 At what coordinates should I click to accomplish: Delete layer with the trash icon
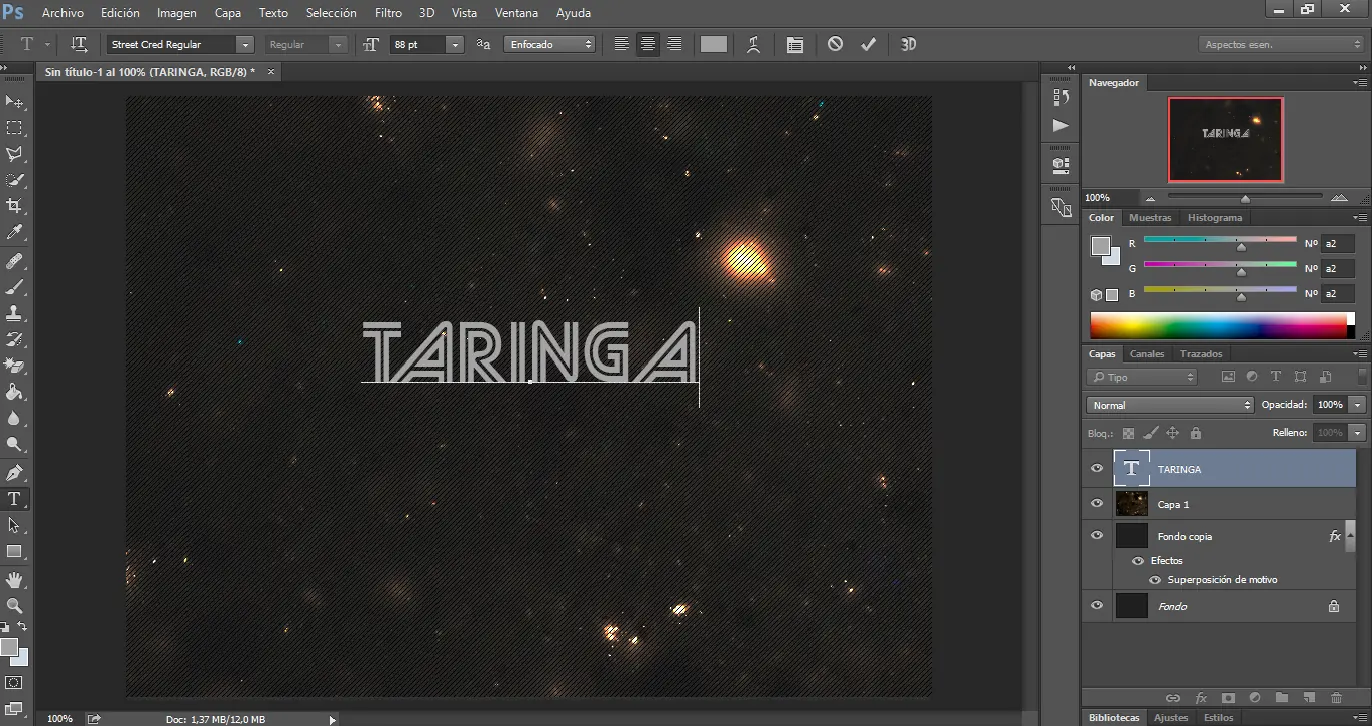(1337, 697)
